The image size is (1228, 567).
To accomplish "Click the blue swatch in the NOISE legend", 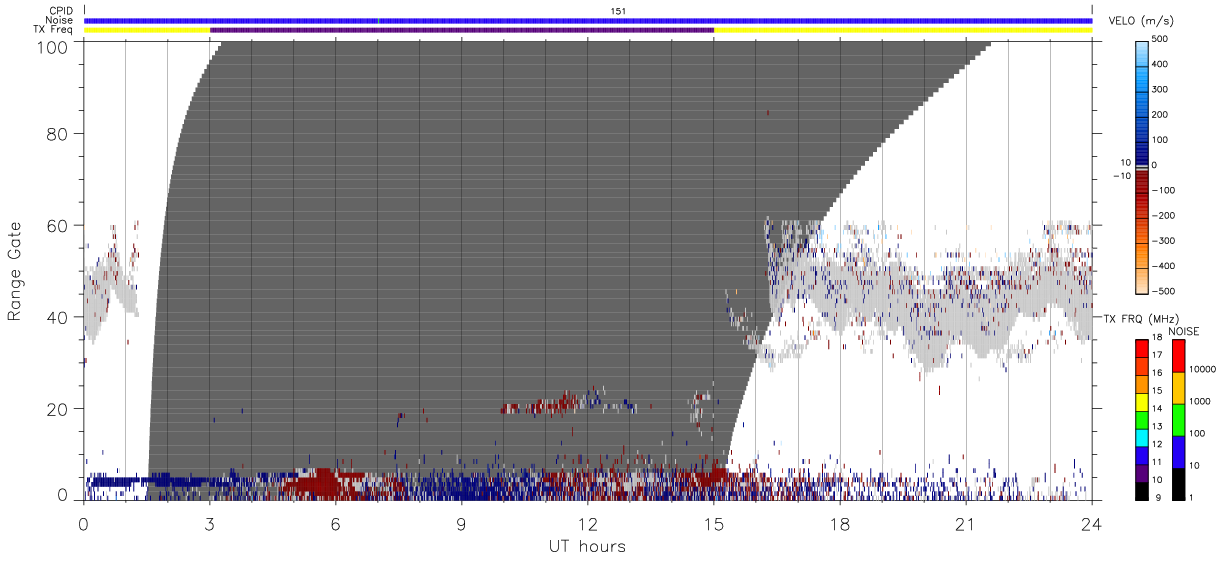I will tap(1179, 451).
